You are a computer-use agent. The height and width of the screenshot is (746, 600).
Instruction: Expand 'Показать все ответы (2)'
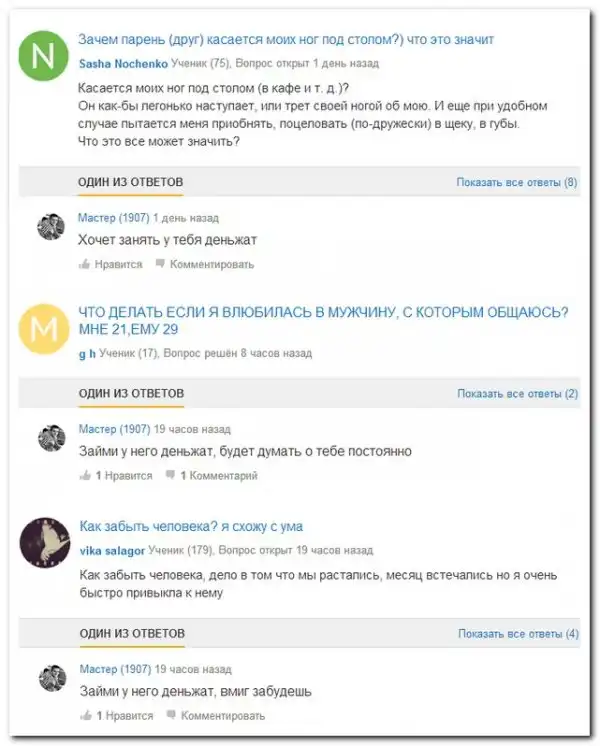coord(517,394)
